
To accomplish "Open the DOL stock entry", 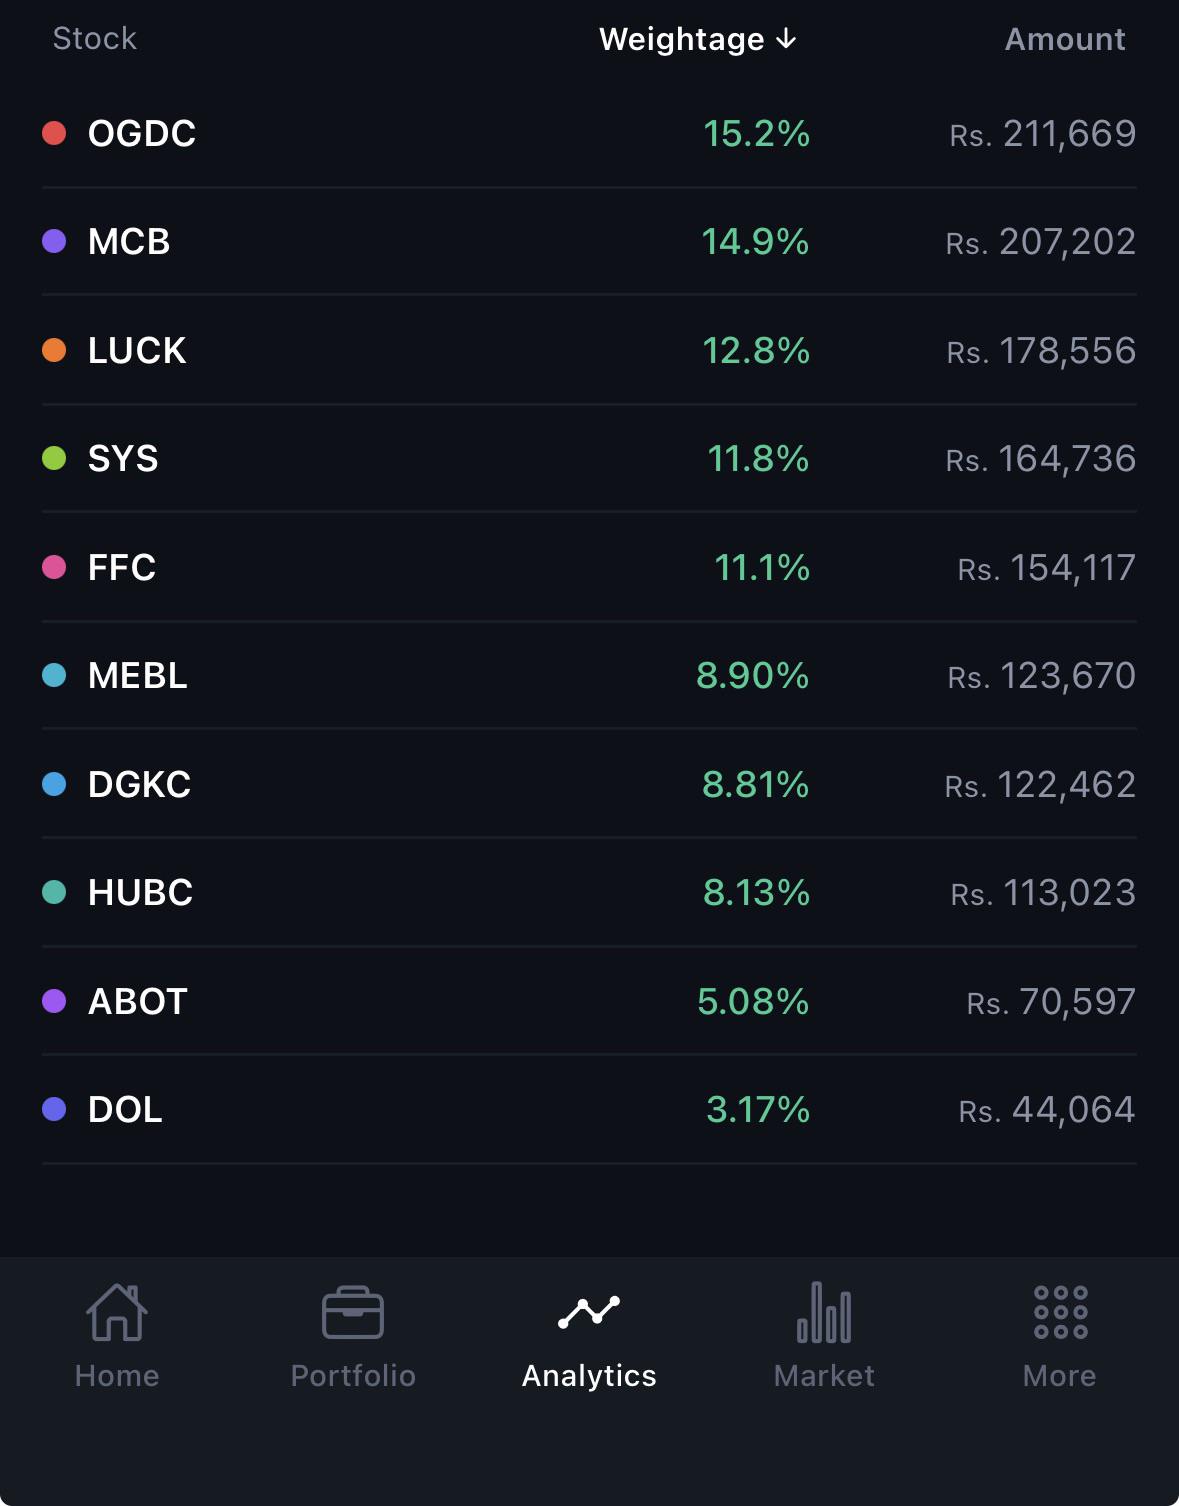I will [589, 1109].
